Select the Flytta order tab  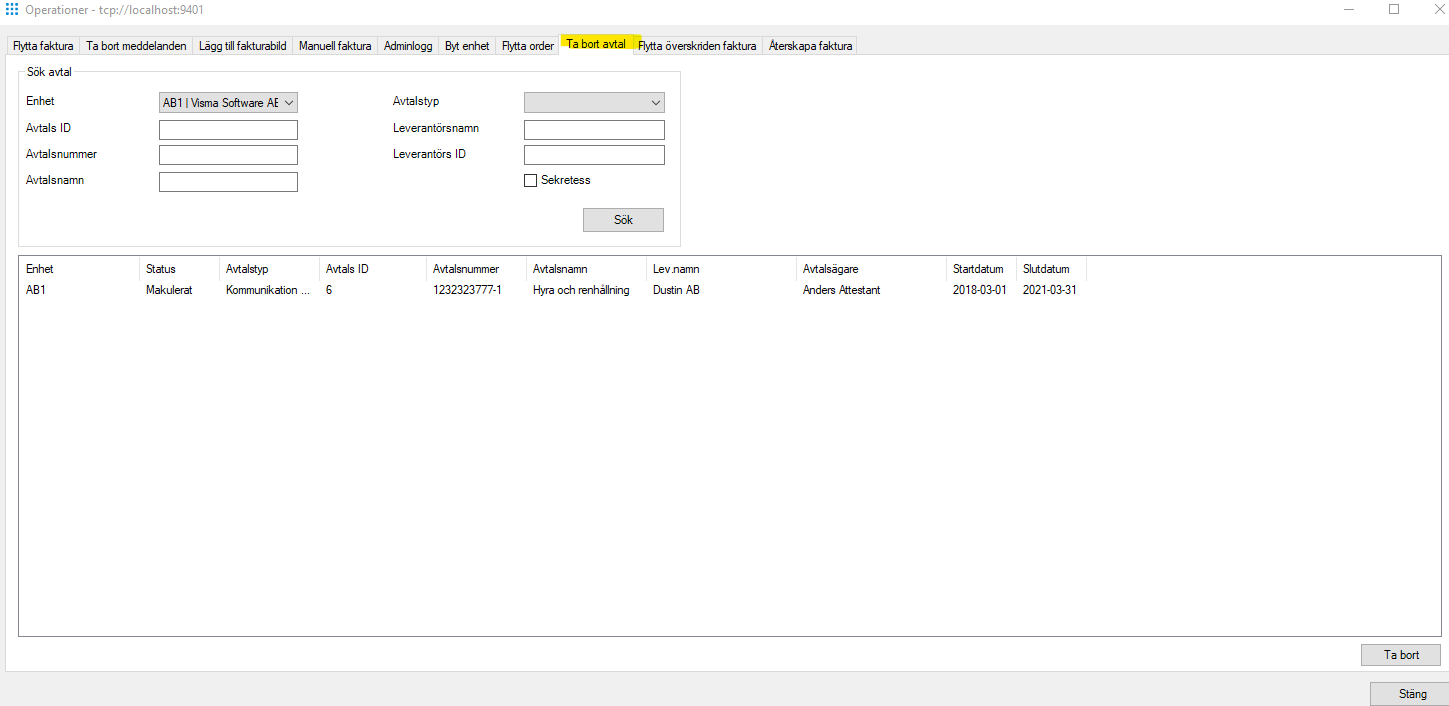coord(527,45)
